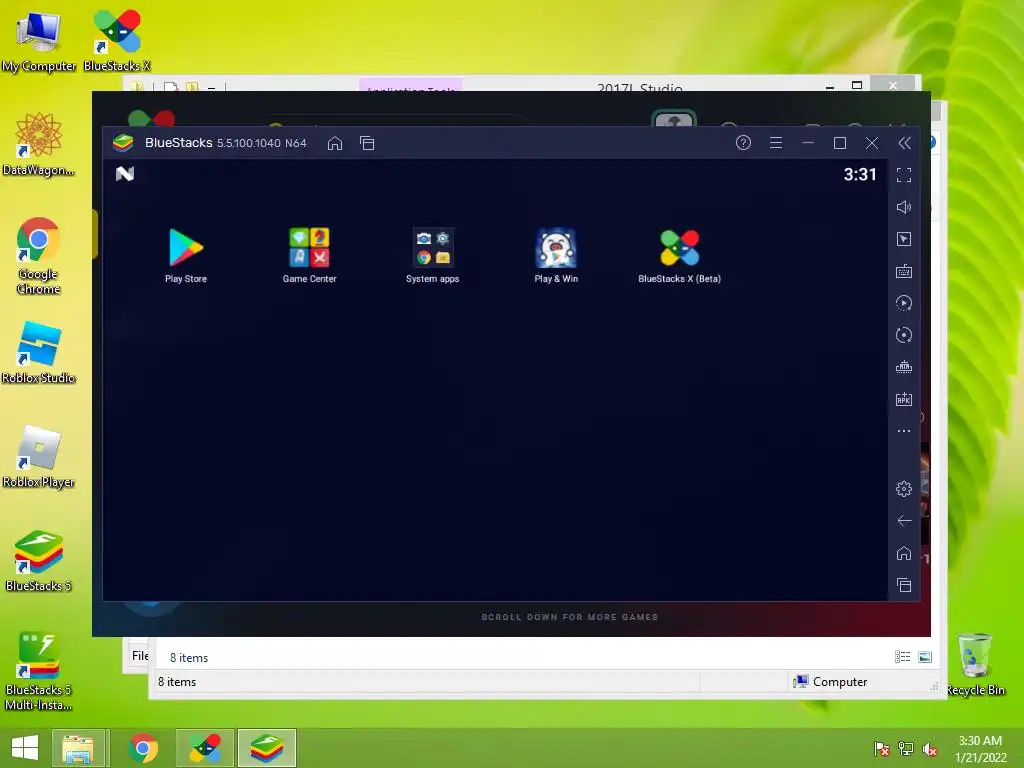Show more sidebar tools (three dots)
The image size is (1024, 768).
[904, 431]
